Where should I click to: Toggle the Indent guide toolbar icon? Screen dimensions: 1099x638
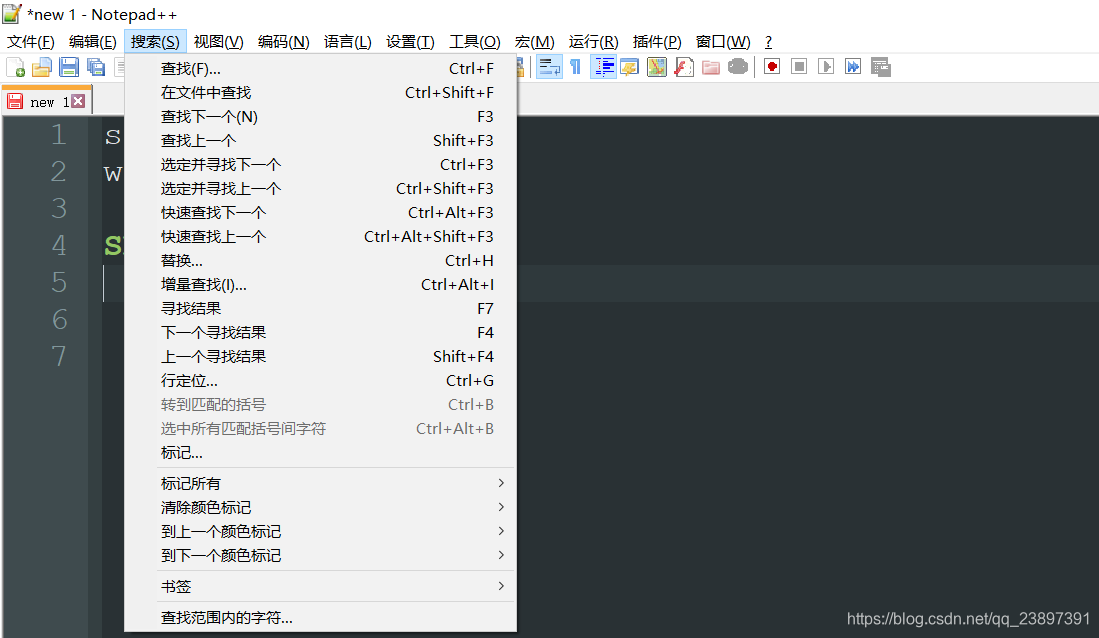(x=603, y=67)
